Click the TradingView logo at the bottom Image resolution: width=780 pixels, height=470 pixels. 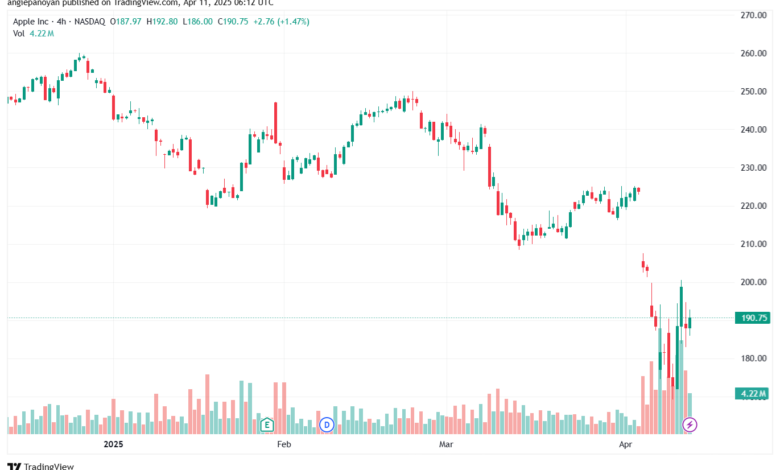[41, 466]
